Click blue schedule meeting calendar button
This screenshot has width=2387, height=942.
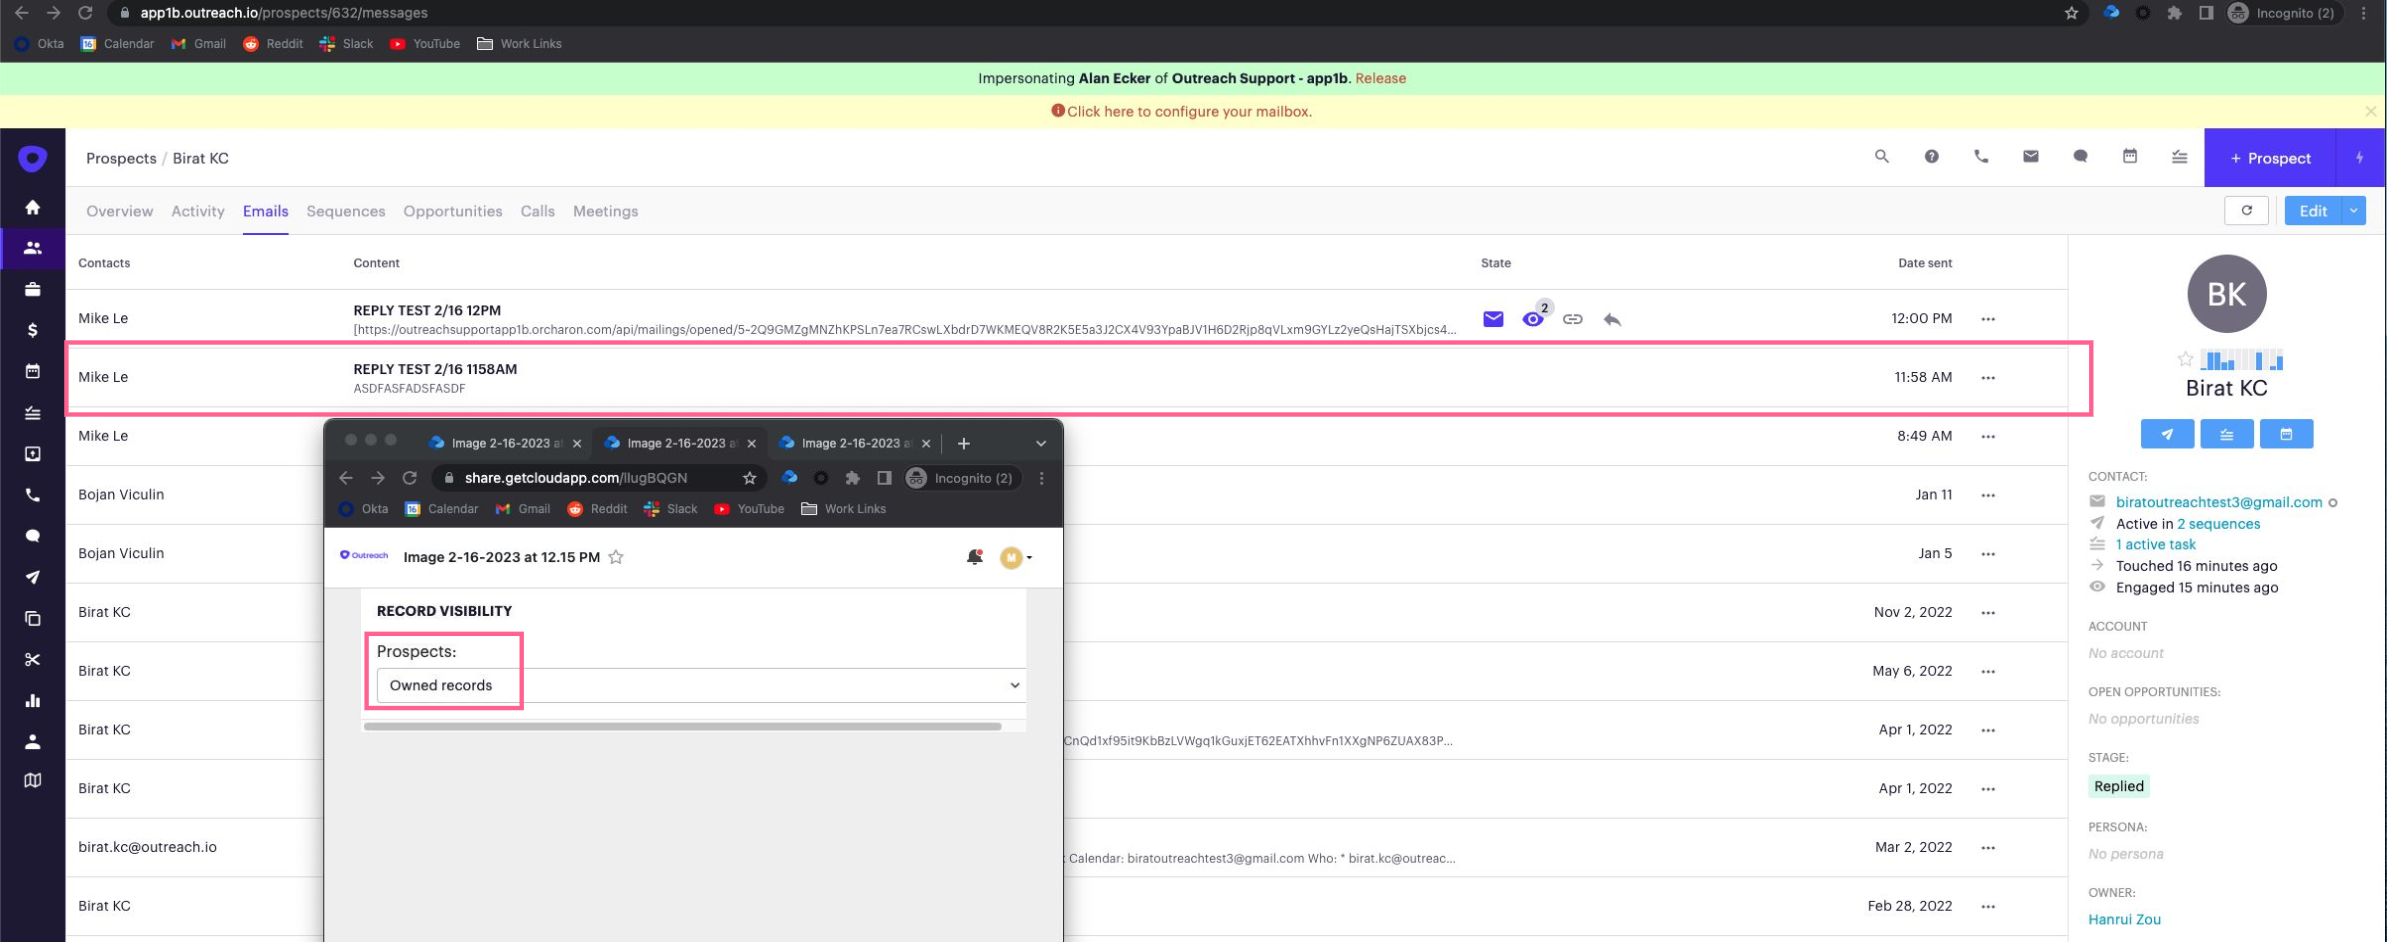pos(2286,434)
